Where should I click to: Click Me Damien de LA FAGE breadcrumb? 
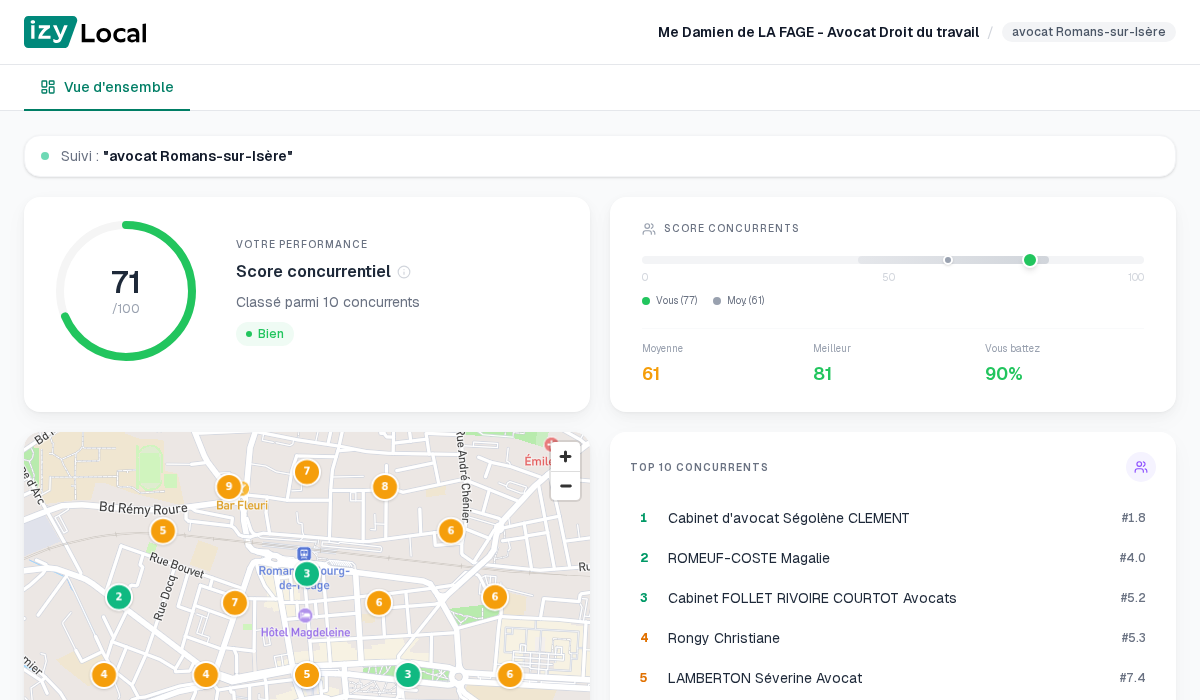818,32
